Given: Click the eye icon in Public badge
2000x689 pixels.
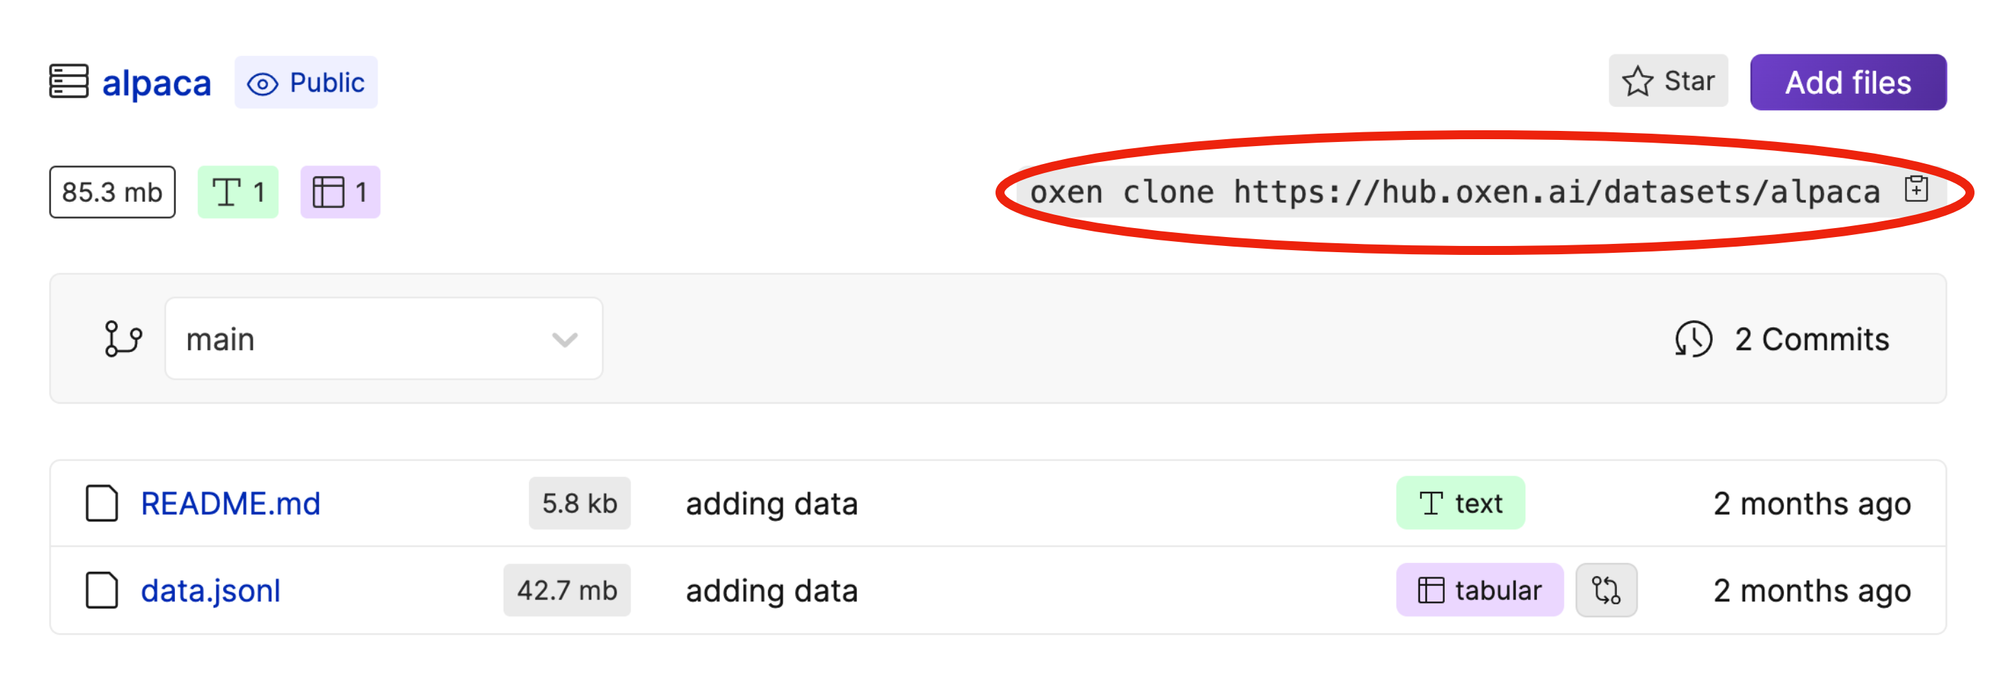Looking at the screenshot, I should (x=263, y=84).
